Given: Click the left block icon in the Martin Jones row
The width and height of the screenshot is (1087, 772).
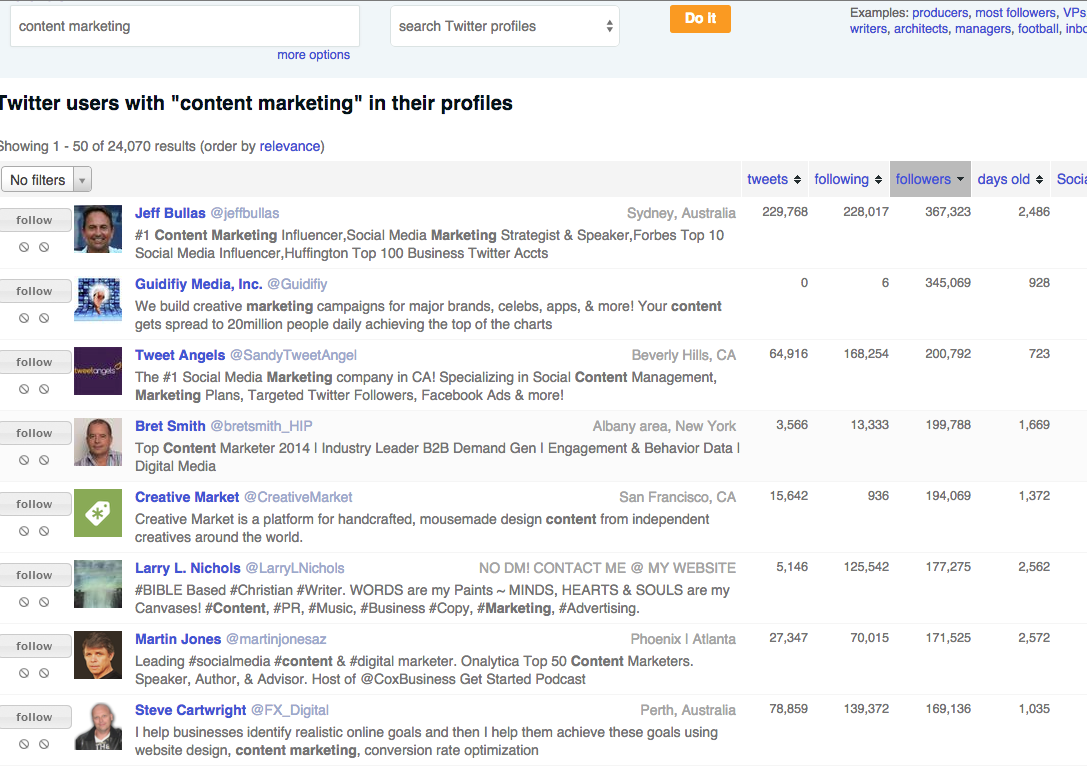Looking at the screenshot, I should tap(24, 673).
